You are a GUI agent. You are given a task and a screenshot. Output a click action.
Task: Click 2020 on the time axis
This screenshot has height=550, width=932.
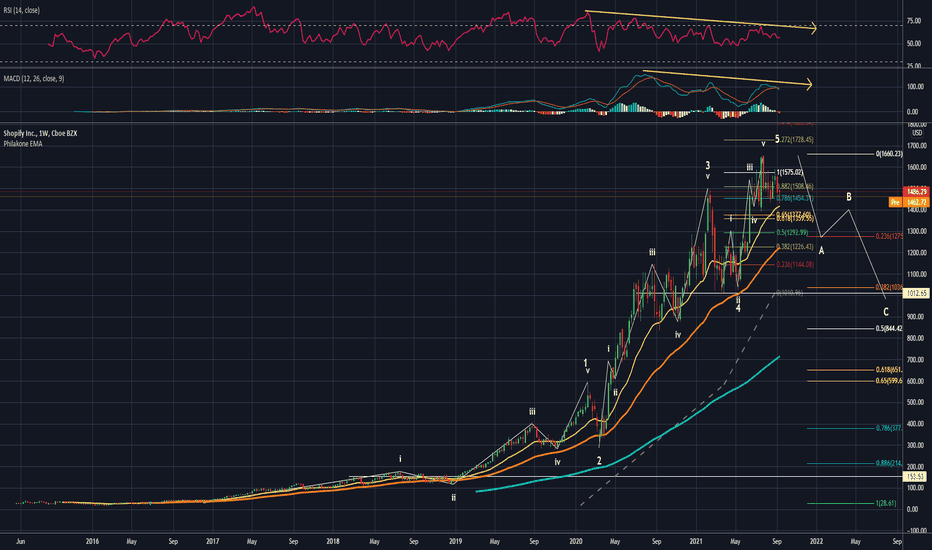[575, 541]
